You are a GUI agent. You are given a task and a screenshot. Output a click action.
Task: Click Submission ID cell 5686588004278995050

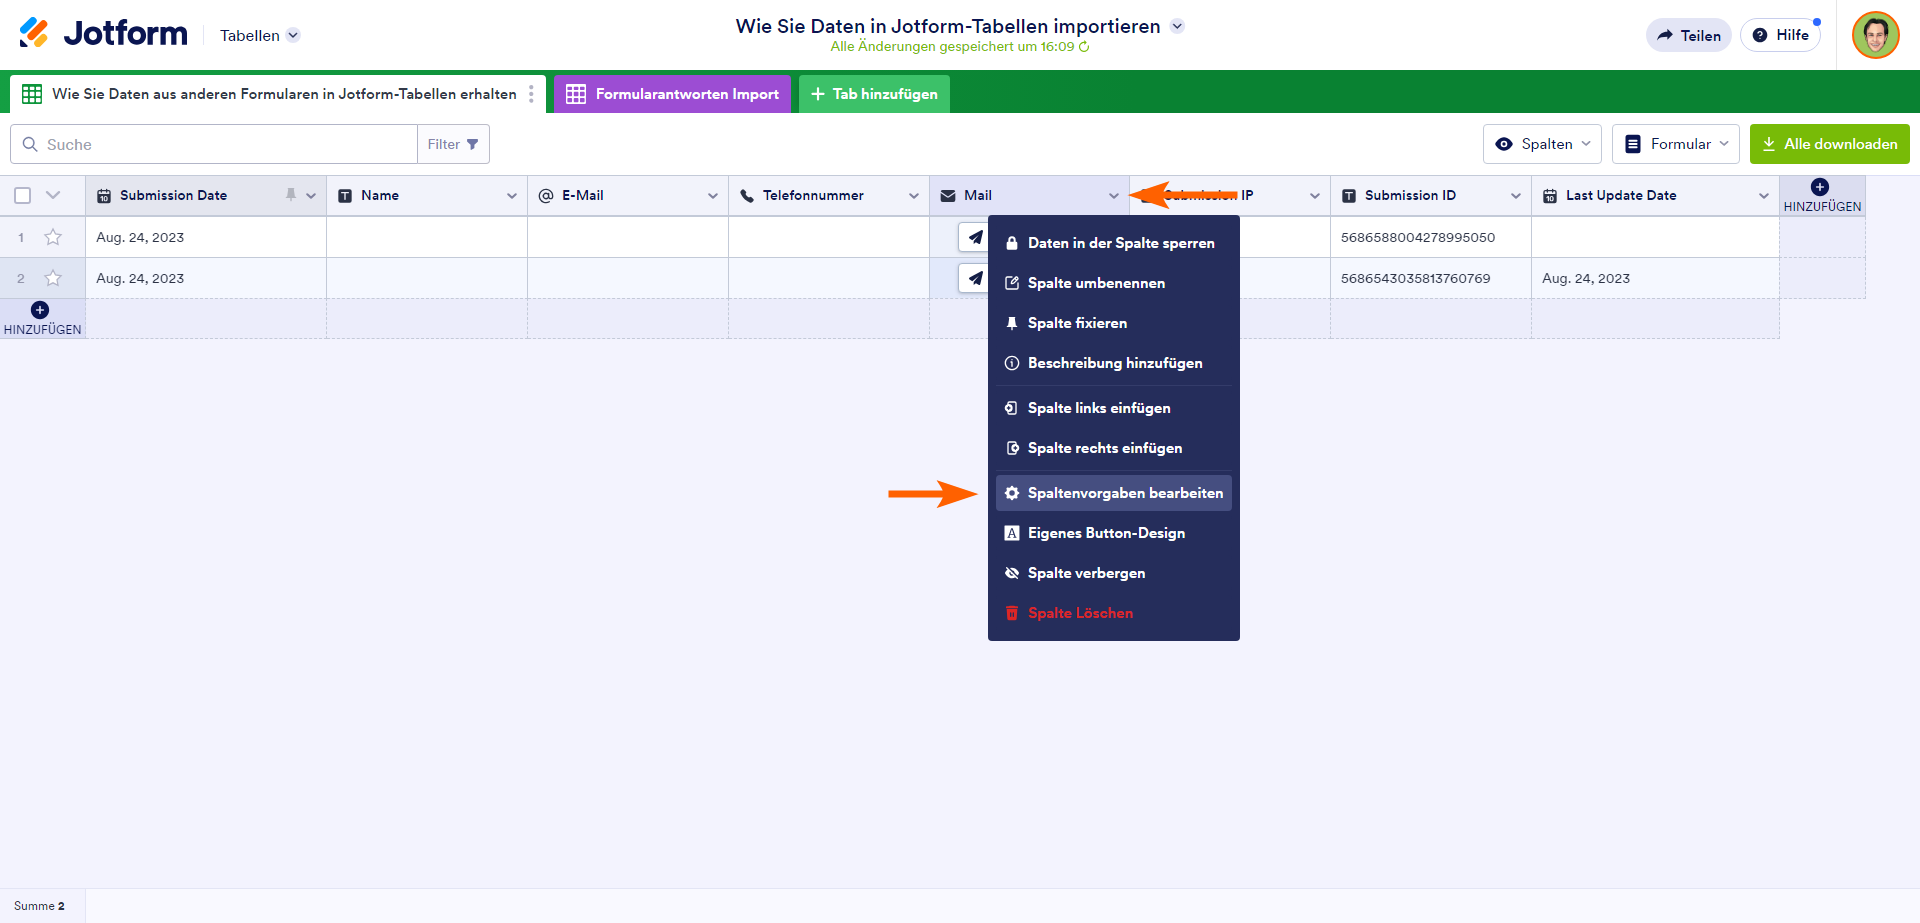point(1431,237)
